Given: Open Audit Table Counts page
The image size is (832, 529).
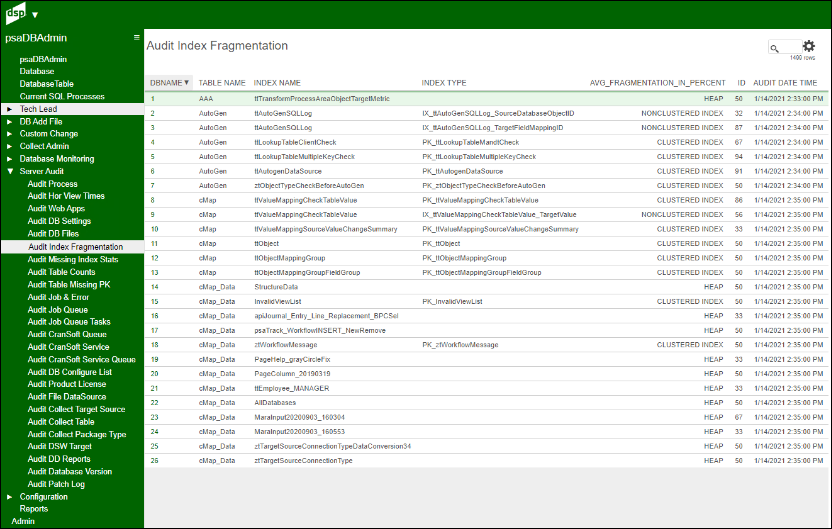Looking at the screenshot, I should point(62,272).
